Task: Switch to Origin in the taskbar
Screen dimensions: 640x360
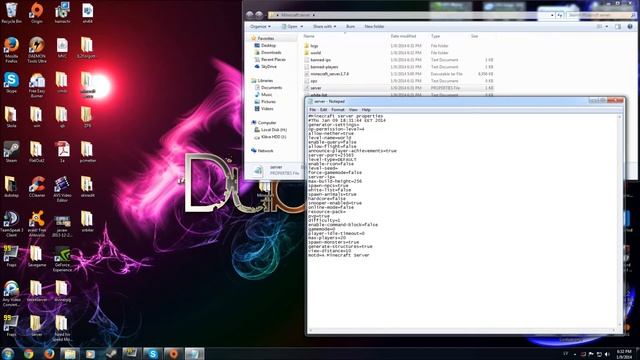Action: tap(173, 353)
